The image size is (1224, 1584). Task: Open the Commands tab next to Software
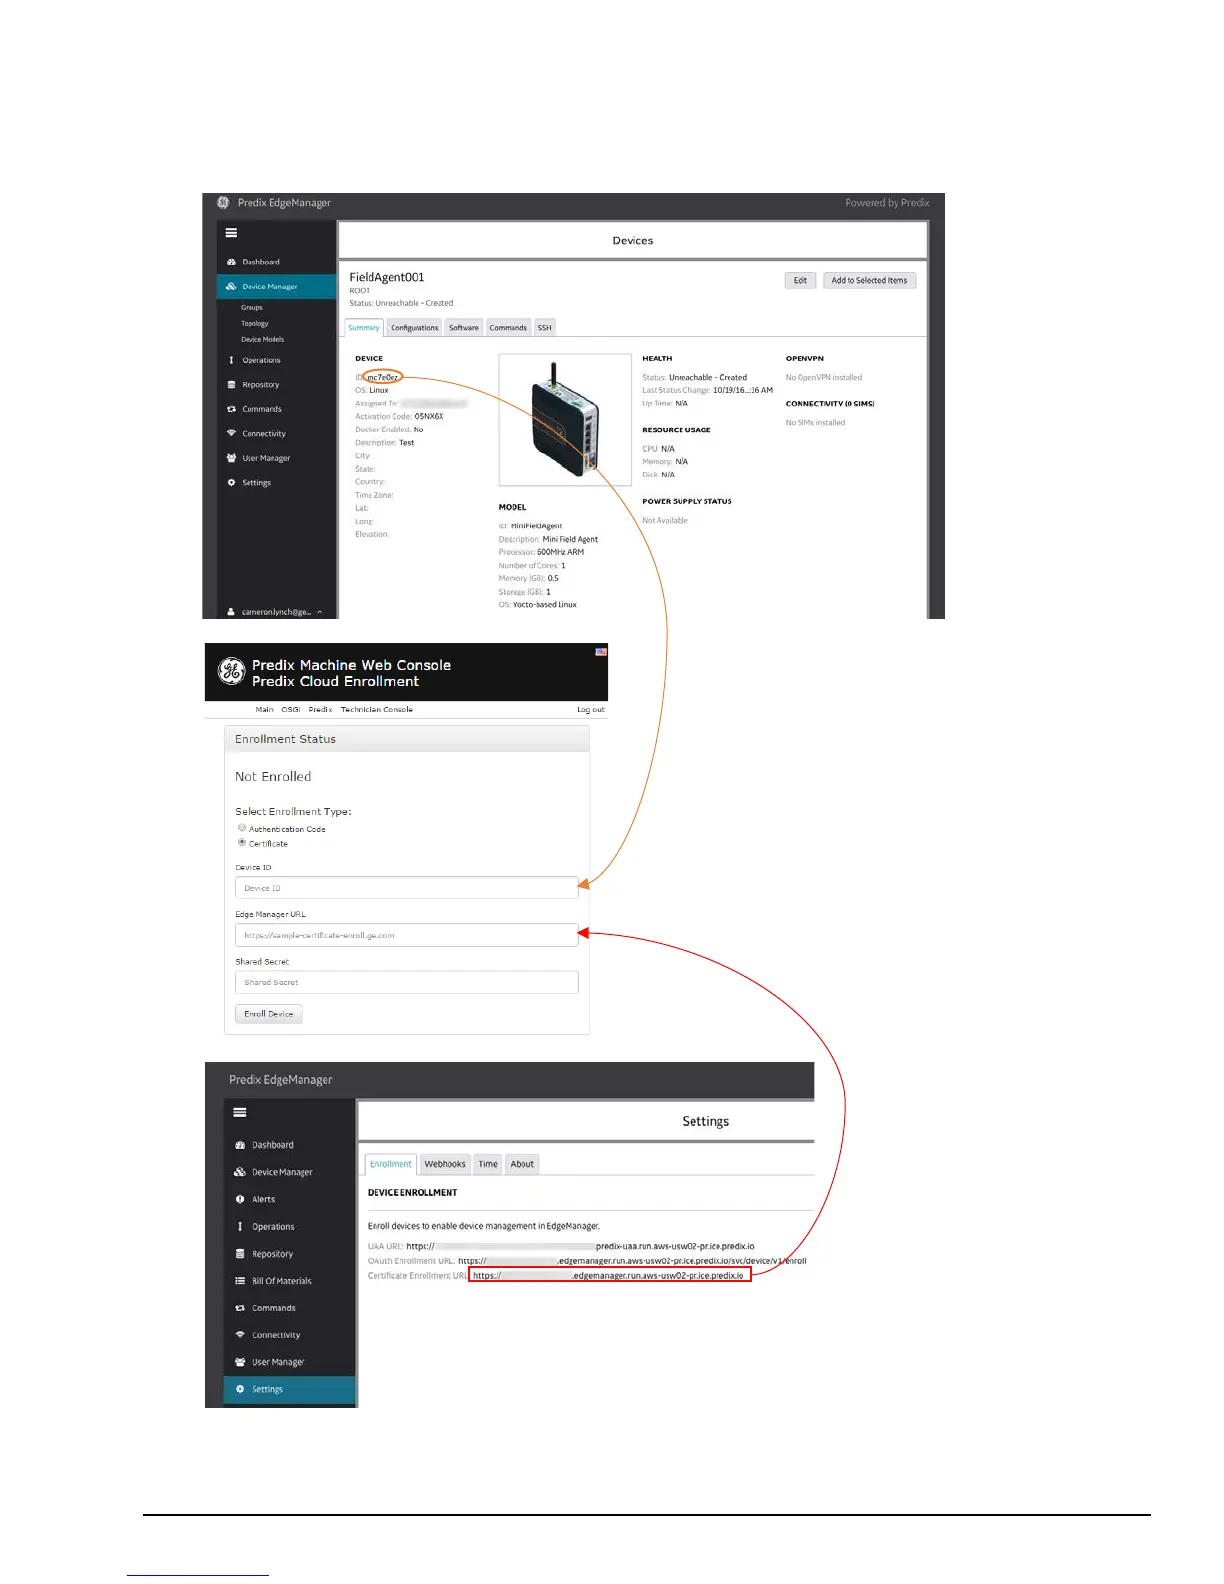[508, 327]
